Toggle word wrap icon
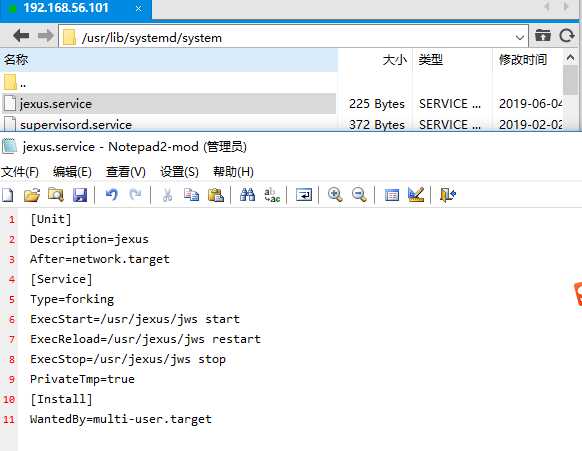Viewport: 582px width, 451px height. click(304, 195)
